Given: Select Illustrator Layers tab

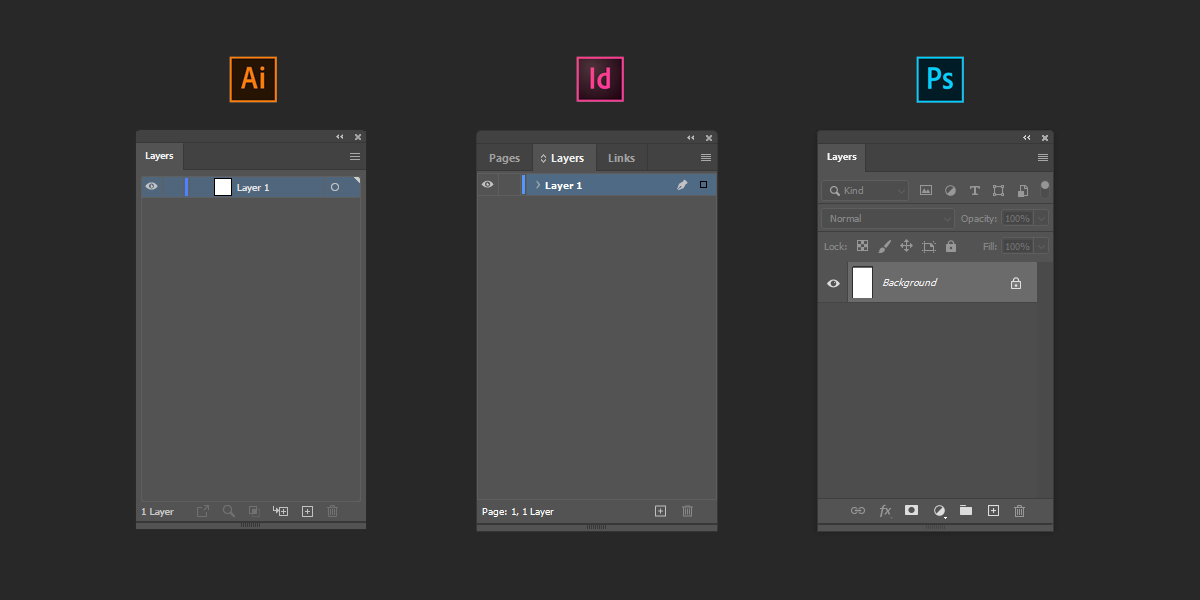Looking at the screenshot, I should coord(159,156).
